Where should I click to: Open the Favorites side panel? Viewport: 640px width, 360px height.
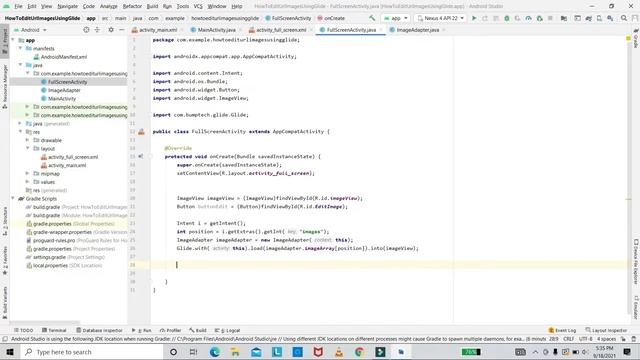pyautogui.click(x=5, y=260)
